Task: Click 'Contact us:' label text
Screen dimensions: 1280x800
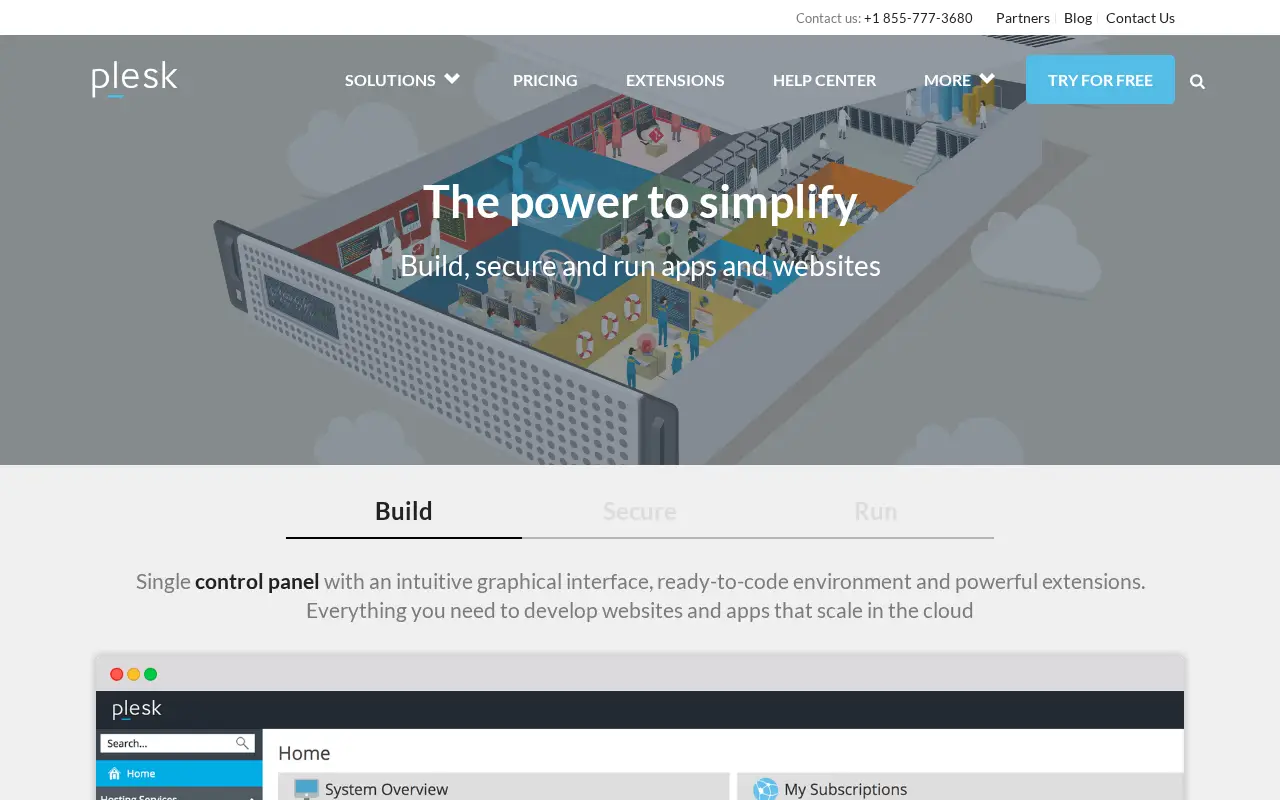Action: (x=828, y=18)
